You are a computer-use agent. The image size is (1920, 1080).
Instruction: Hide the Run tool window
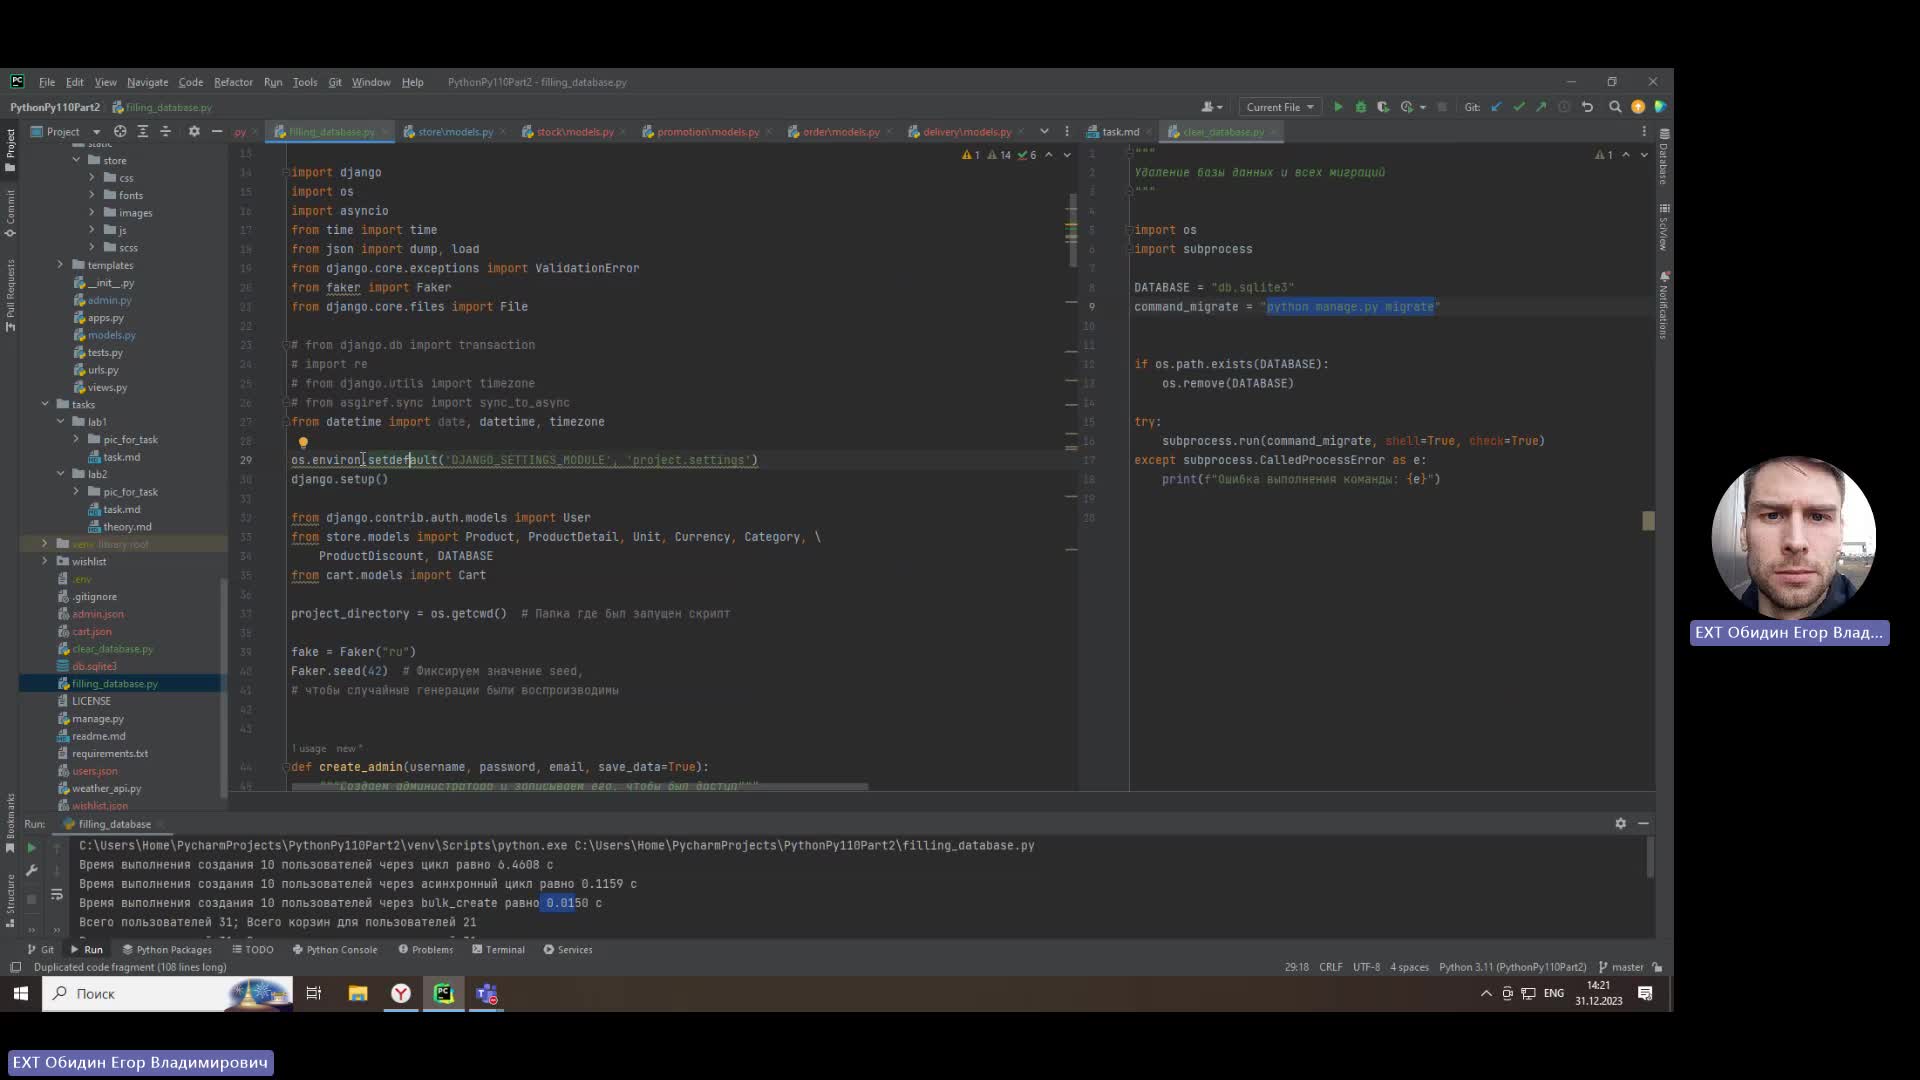pyautogui.click(x=1643, y=823)
